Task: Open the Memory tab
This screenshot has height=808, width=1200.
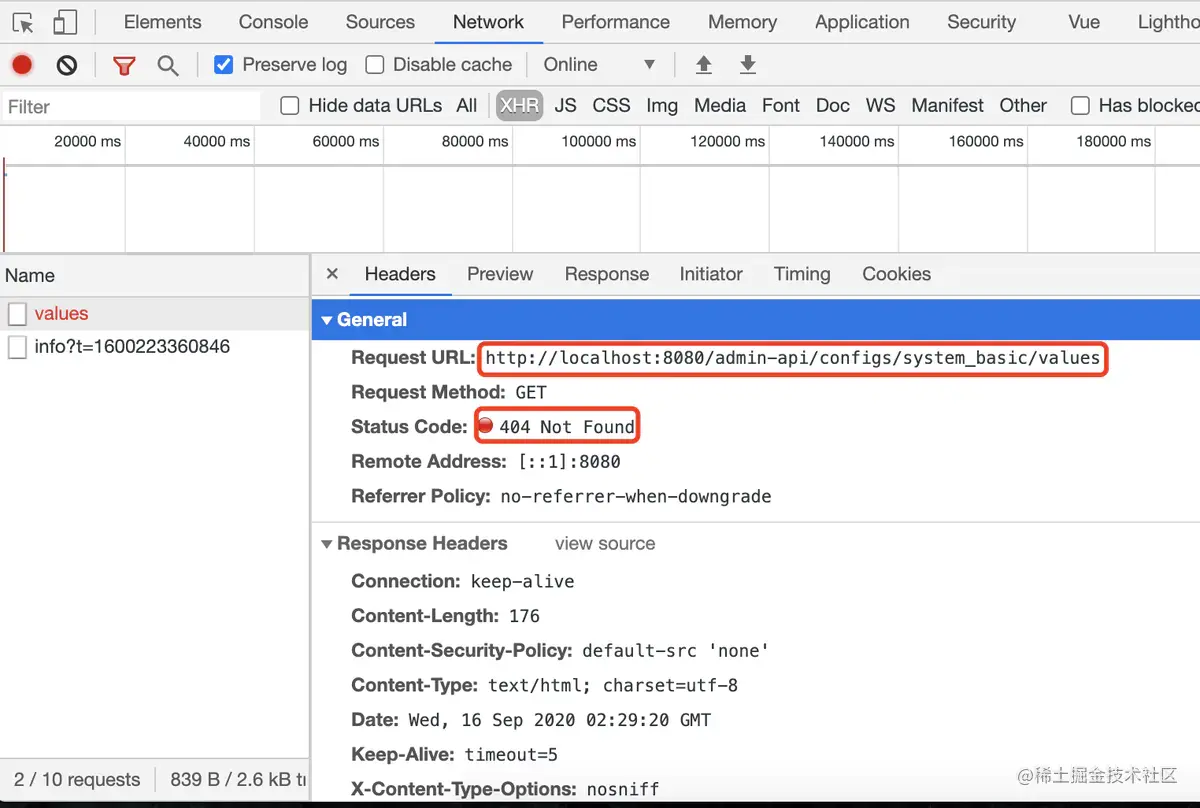Action: pos(743,22)
